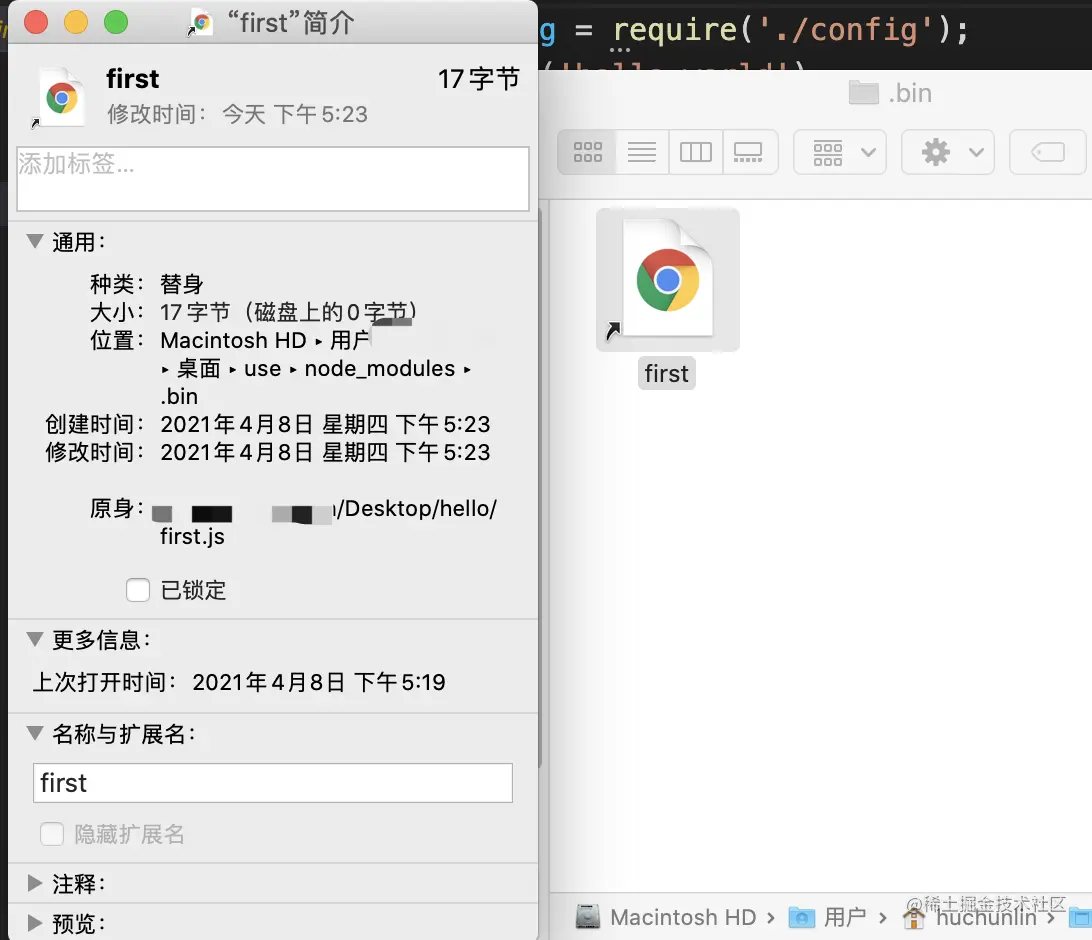Click huchunlin home folder in path bar
This screenshot has width=1092, height=940.
pyautogui.click(x=985, y=918)
